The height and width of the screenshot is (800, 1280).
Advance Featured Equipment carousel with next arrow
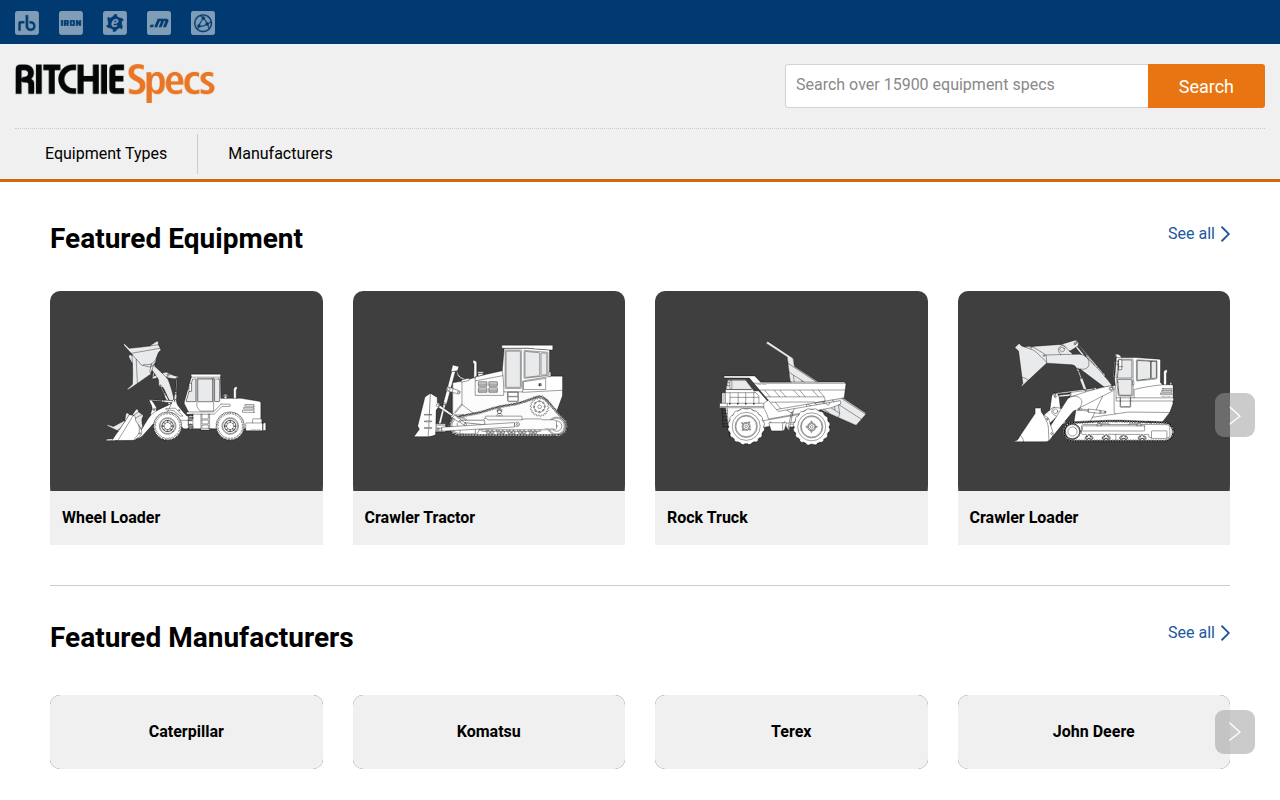(x=1235, y=415)
